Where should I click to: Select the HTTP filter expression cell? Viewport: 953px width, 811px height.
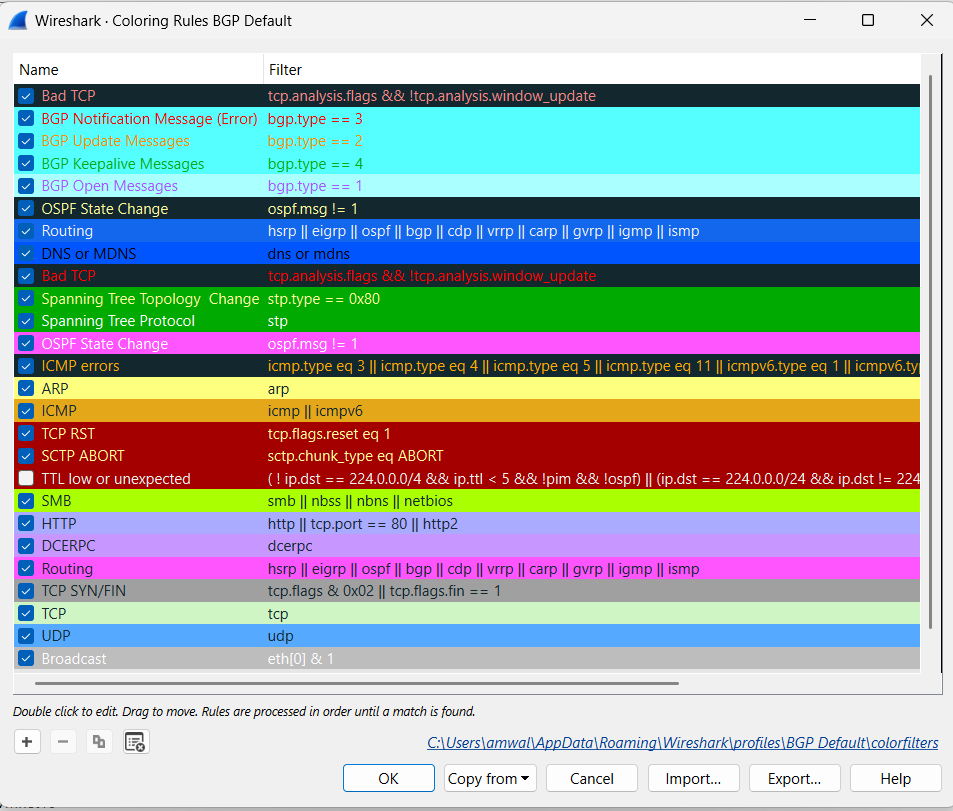[x=362, y=523]
